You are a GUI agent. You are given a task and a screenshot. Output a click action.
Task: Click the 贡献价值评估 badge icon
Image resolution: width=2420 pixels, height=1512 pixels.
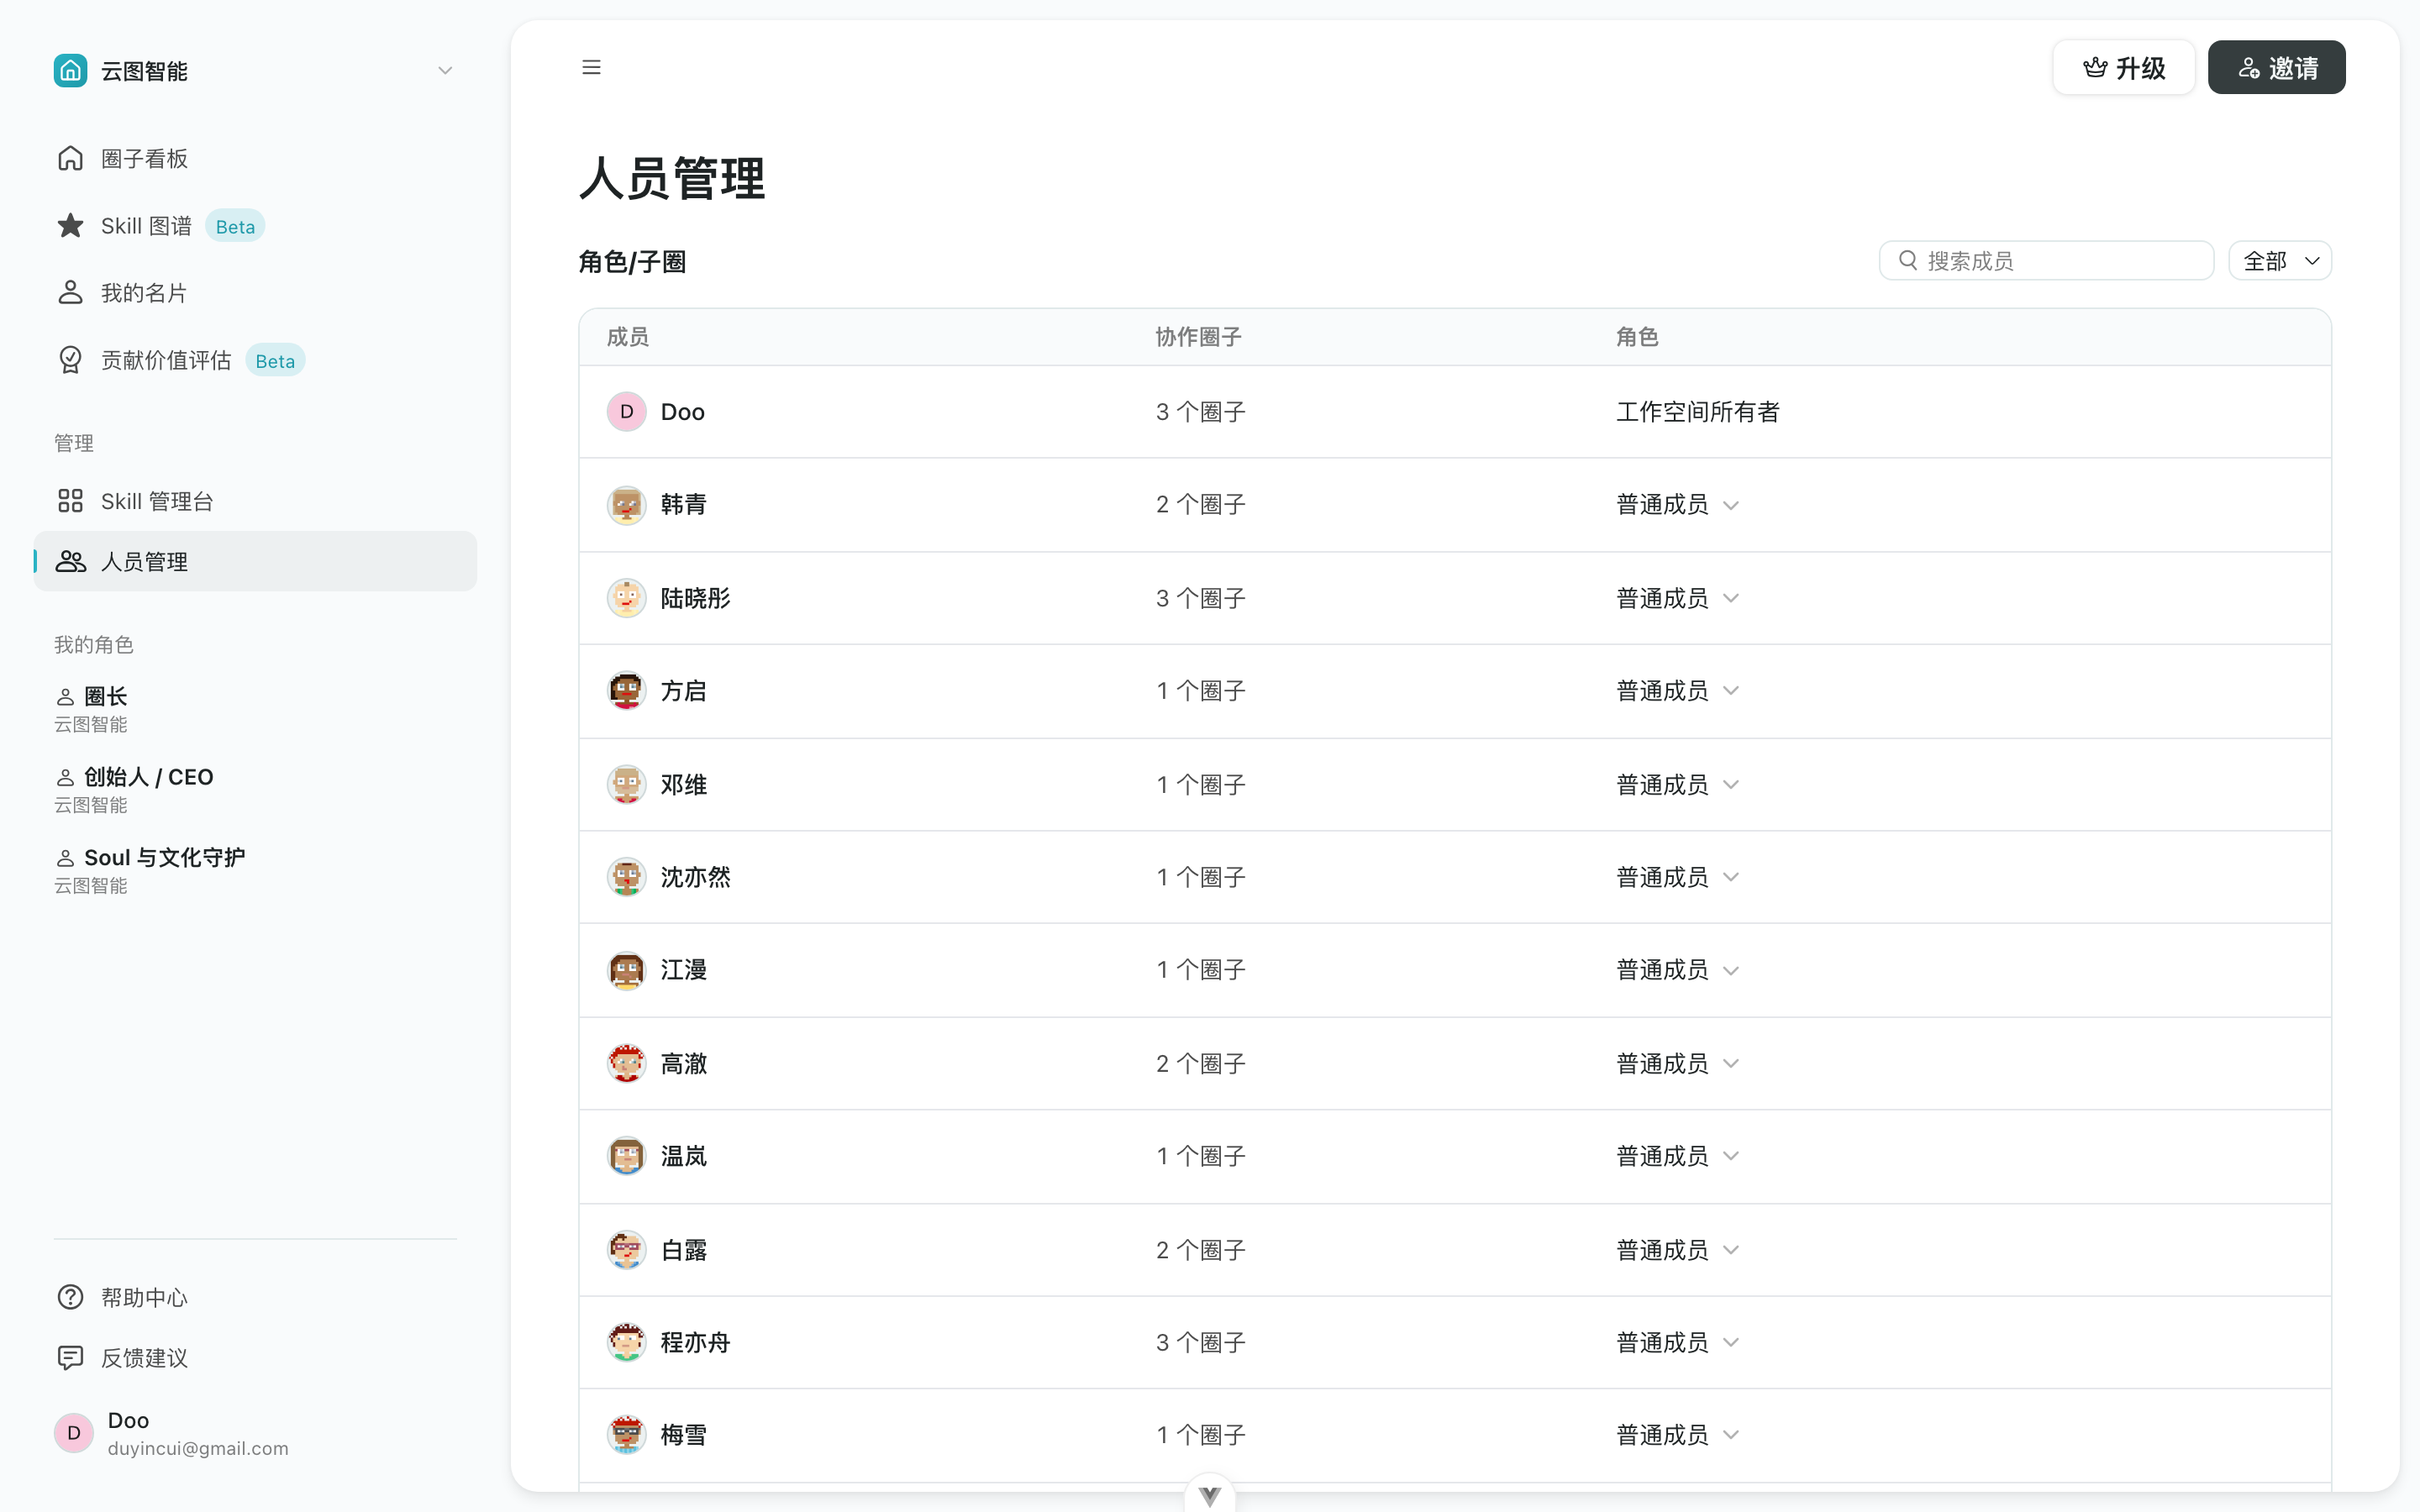(70, 360)
